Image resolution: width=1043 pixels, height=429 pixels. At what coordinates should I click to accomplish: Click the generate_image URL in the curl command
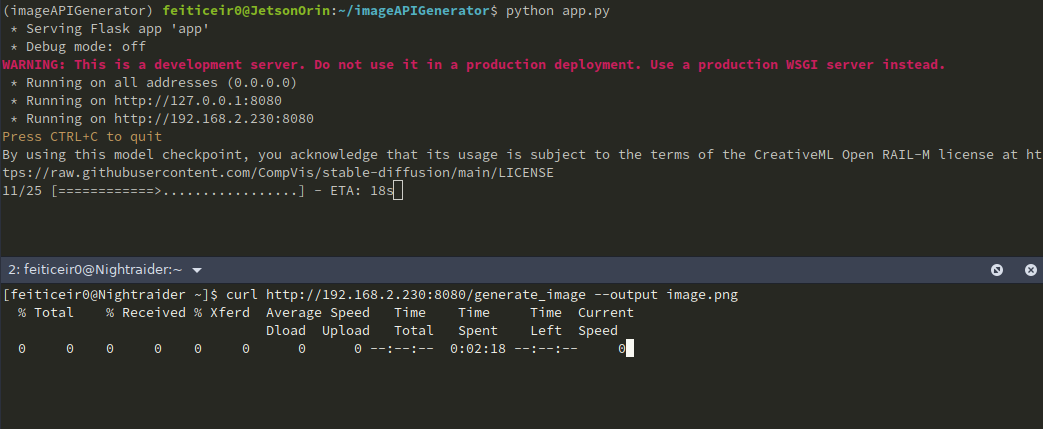[426, 294]
